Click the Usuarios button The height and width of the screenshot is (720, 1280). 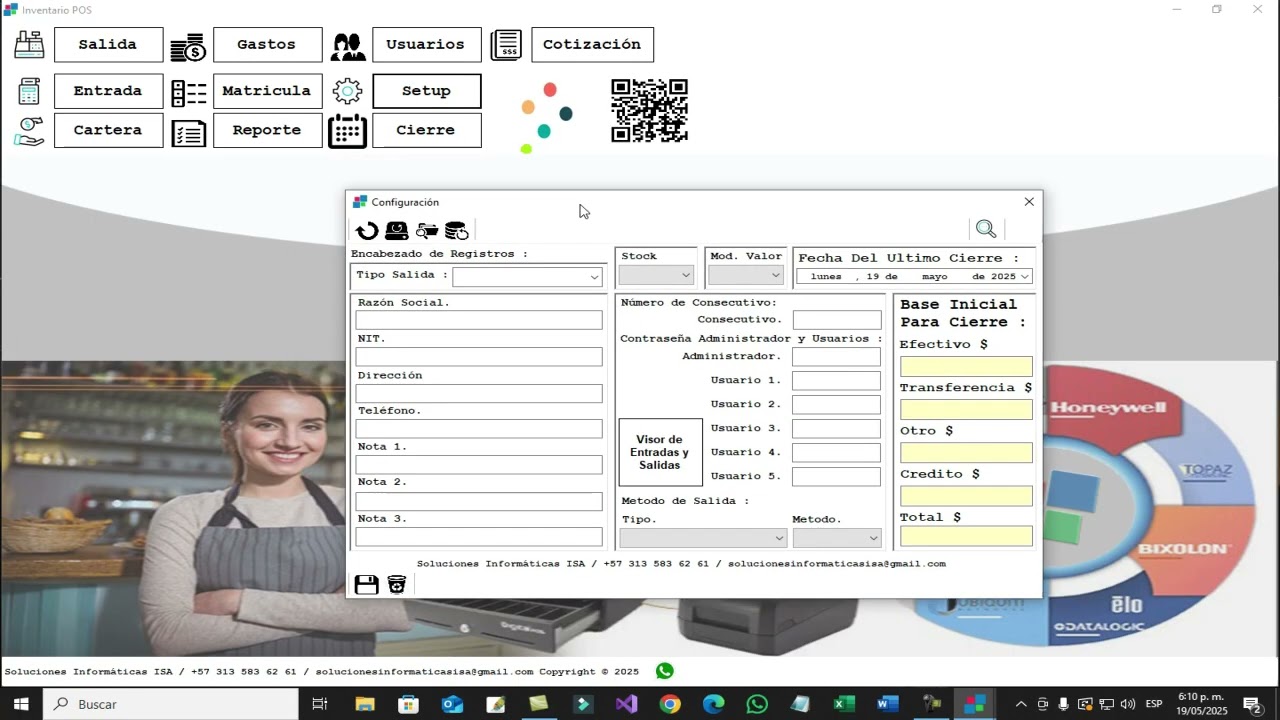click(426, 45)
